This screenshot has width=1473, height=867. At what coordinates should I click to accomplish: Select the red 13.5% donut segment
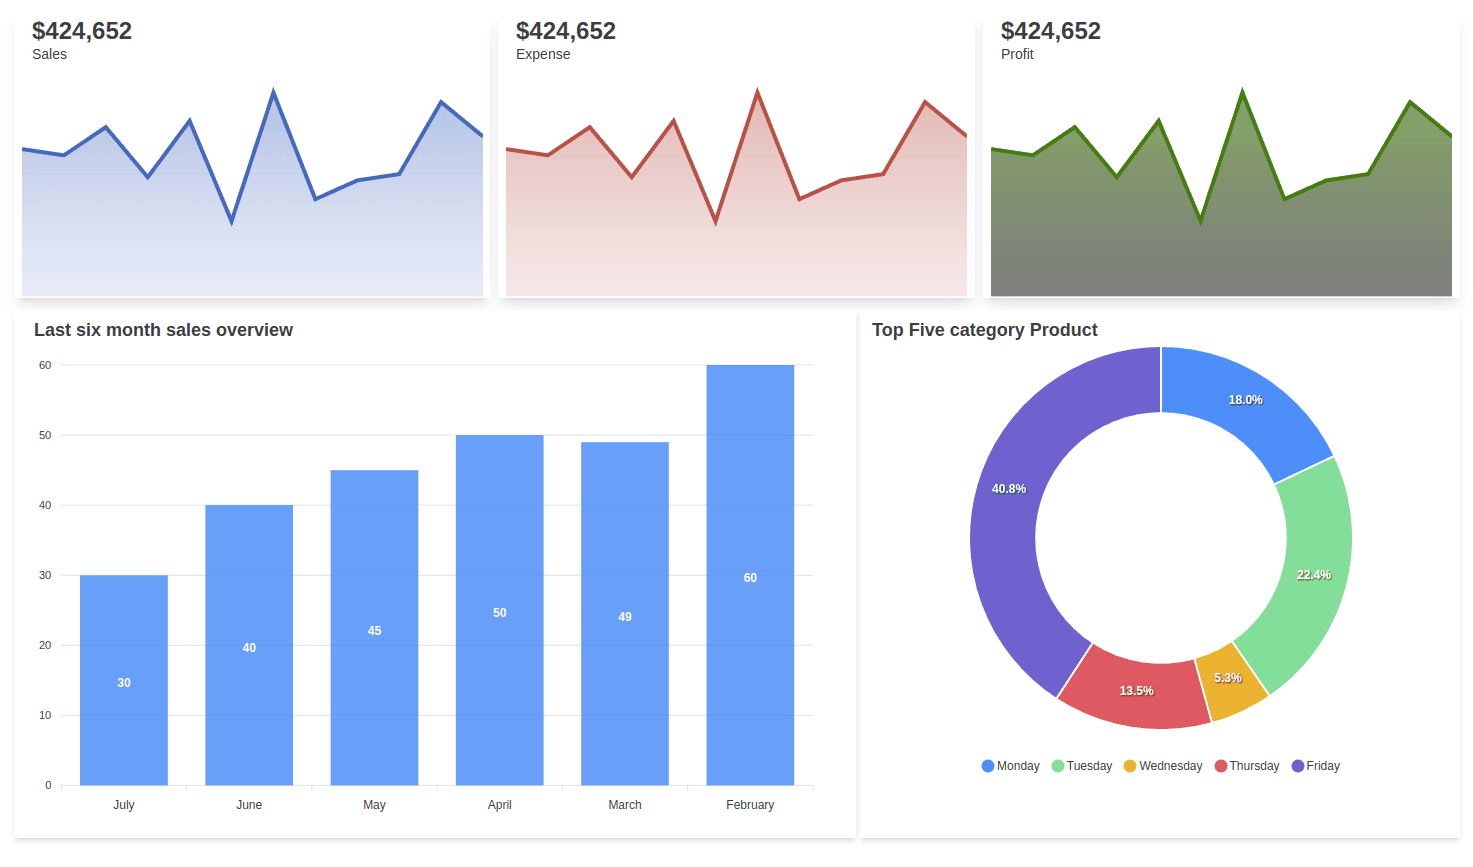click(x=1135, y=692)
